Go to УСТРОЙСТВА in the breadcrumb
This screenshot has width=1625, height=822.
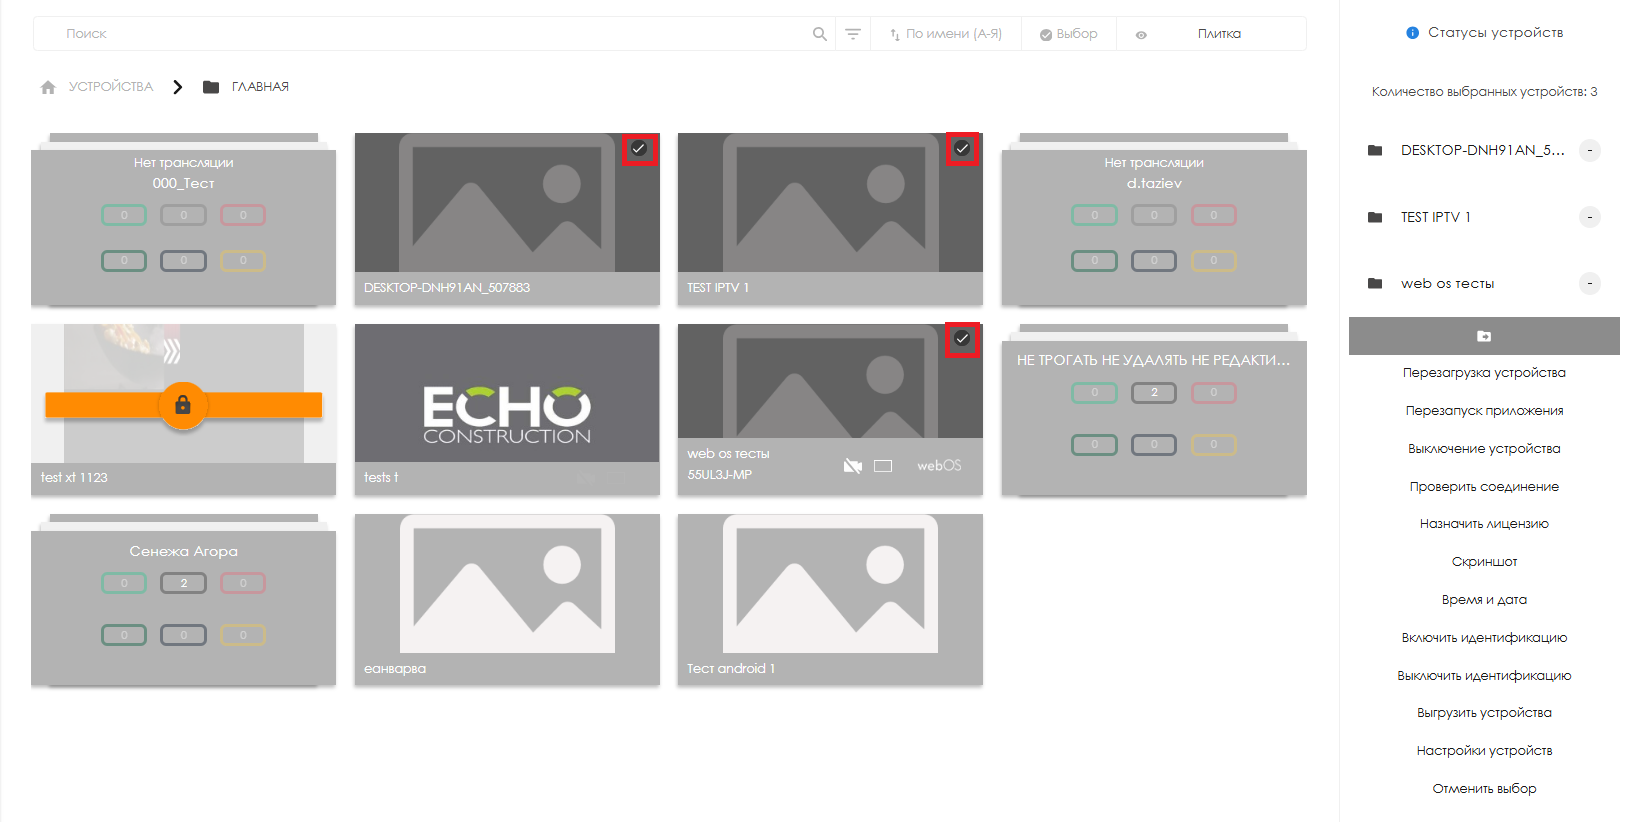click(x=111, y=87)
